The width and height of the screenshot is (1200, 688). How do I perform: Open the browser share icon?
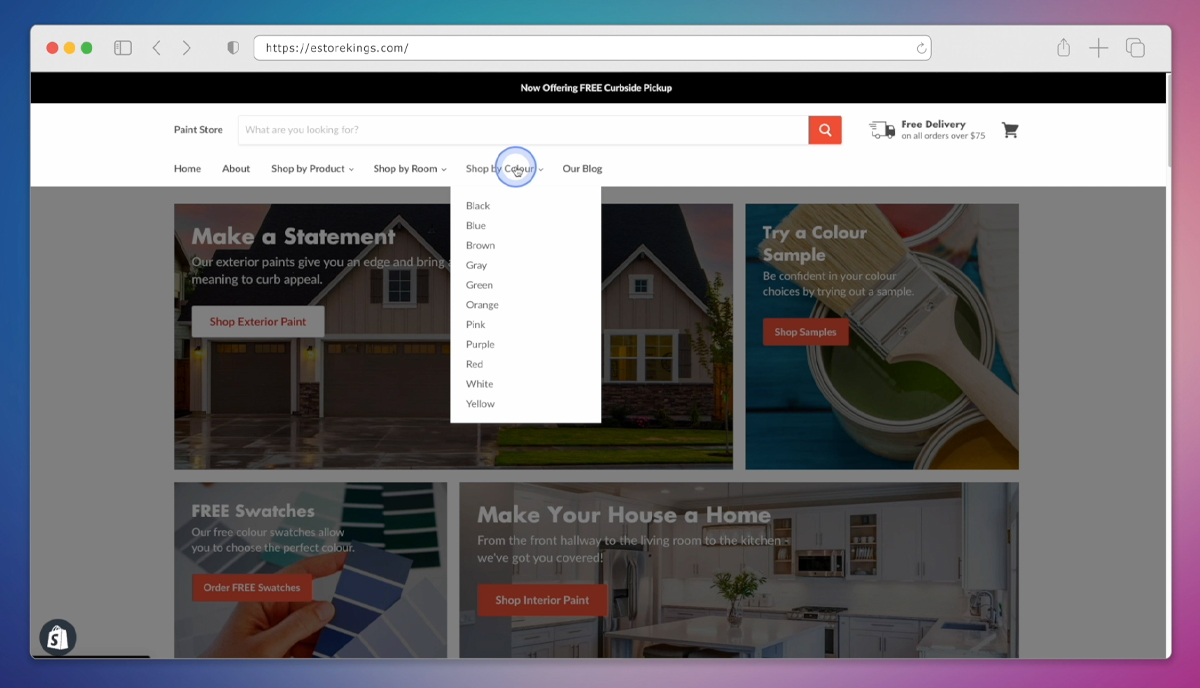(x=1063, y=47)
